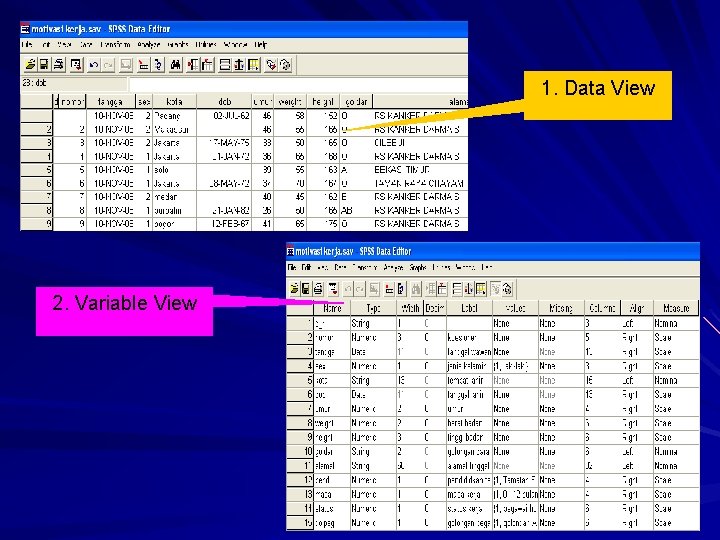This screenshot has height=540, width=720.
Task: Click Open File icon in Data View window
Action: pyautogui.click(x=30, y=65)
